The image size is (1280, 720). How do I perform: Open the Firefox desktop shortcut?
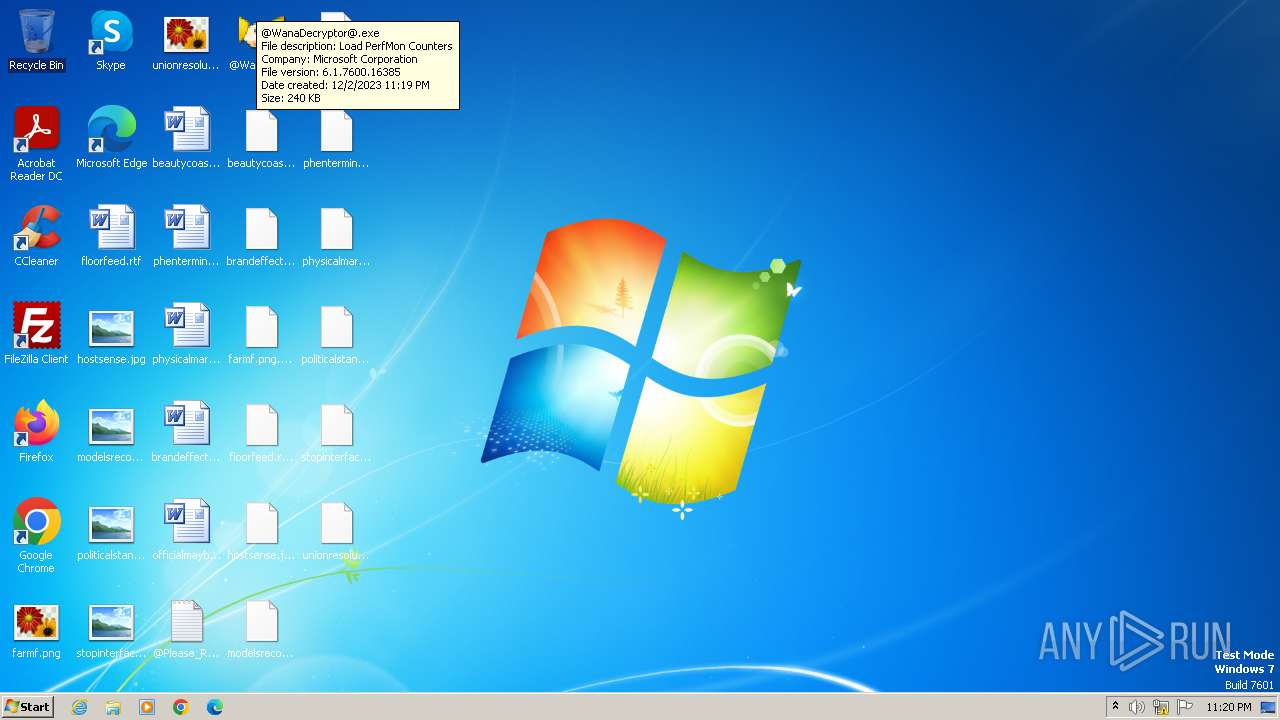pyautogui.click(x=36, y=431)
